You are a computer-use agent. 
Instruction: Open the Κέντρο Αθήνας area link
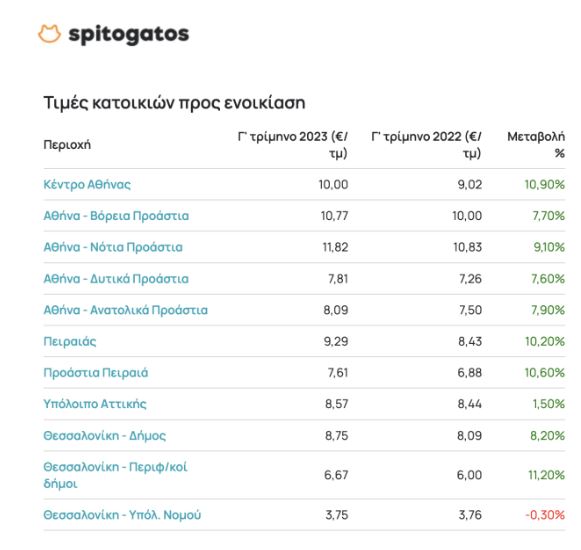point(87,185)
